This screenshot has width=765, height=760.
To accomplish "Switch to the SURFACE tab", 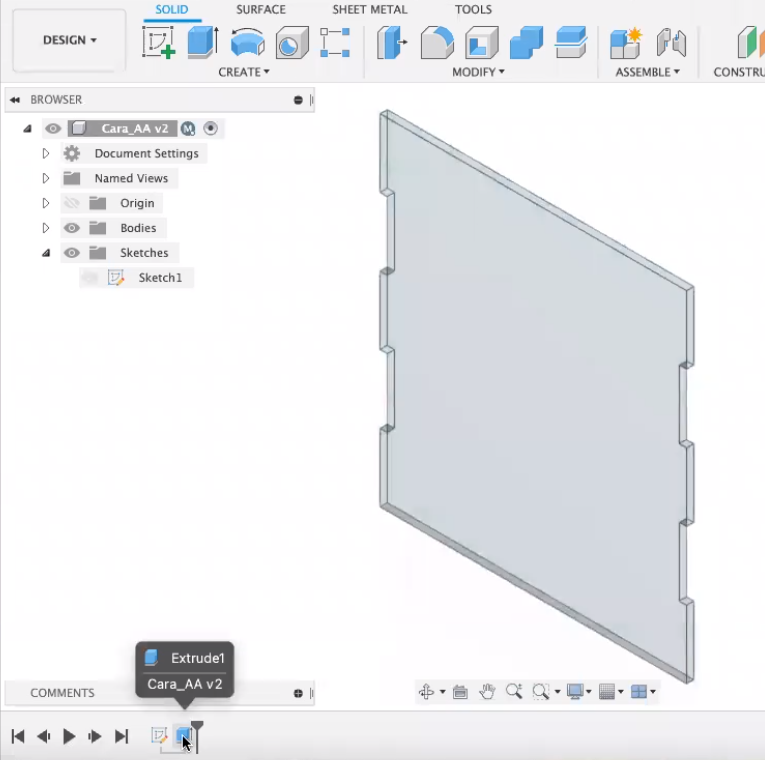I will (261, 10).
